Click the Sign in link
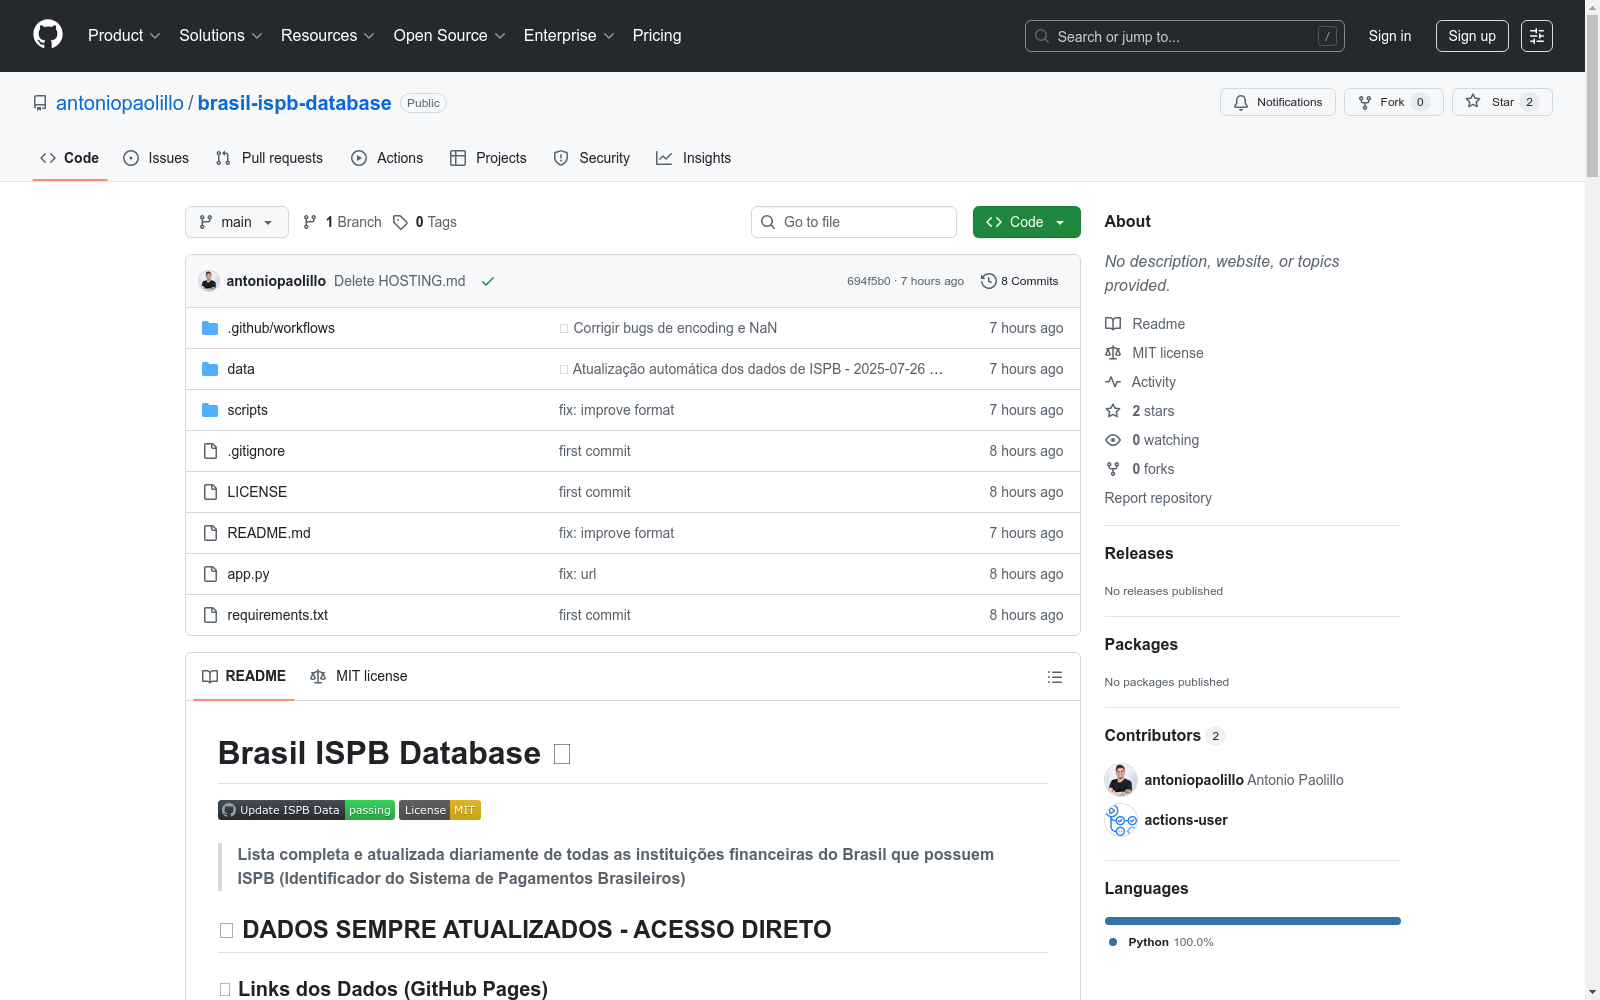The image size is (1600, 1000). click(x=1390, y=36)
